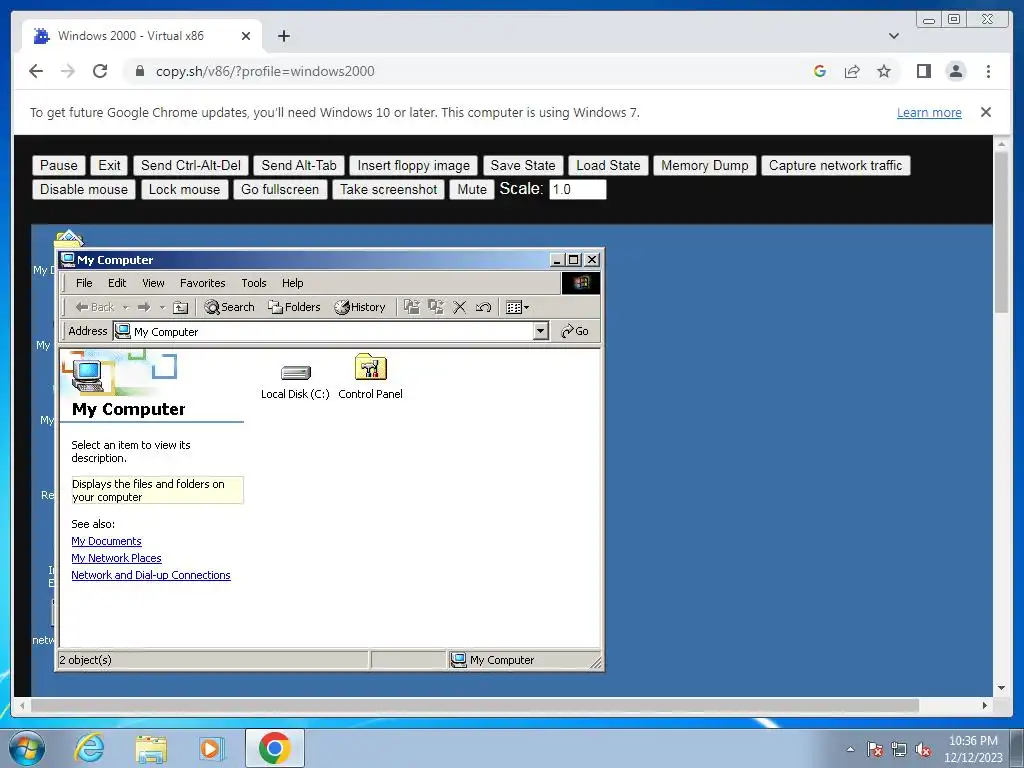Click the Windows flag throbber icon
Image resolution: width=1024 pixels, height=768 pixels.
coord(581,283)
